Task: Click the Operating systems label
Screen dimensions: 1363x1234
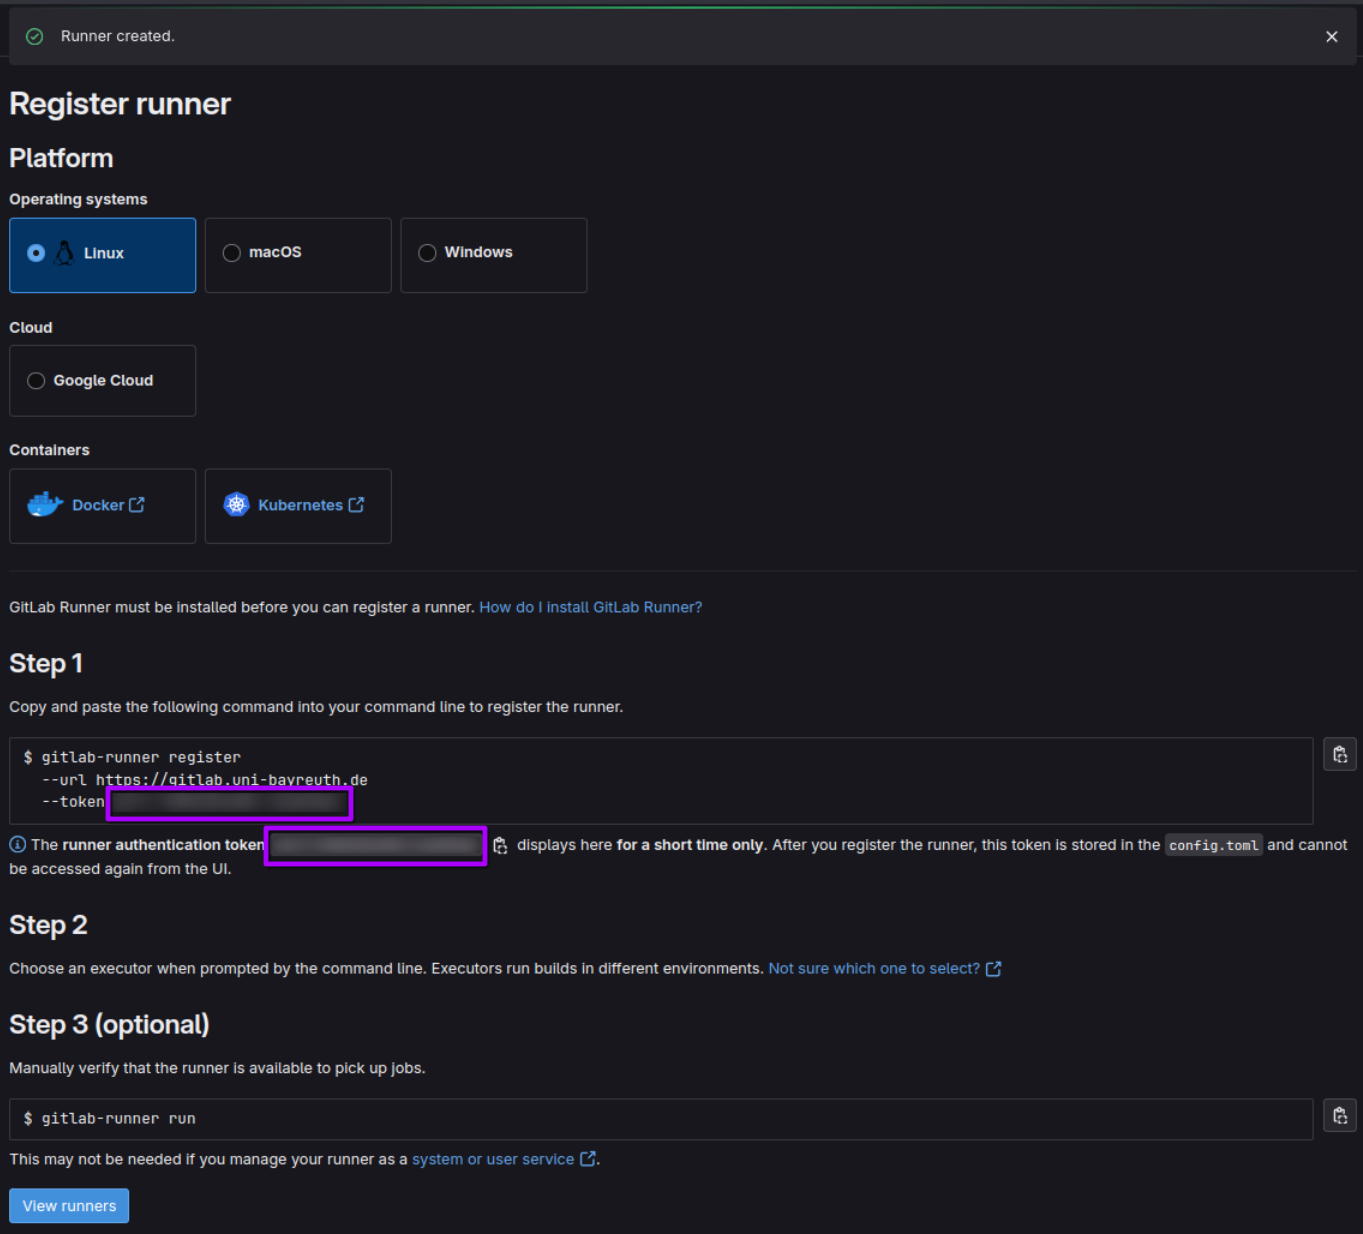Action: (78, 199)
